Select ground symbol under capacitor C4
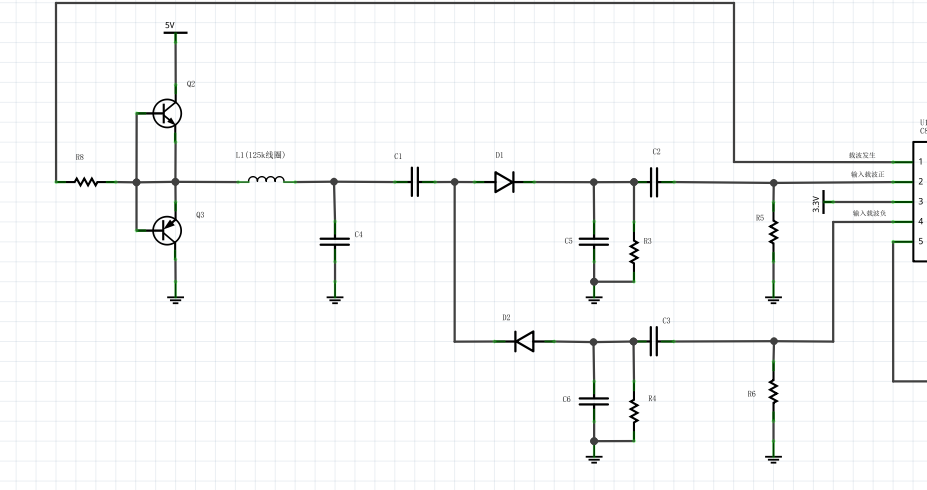 (335, 300)
